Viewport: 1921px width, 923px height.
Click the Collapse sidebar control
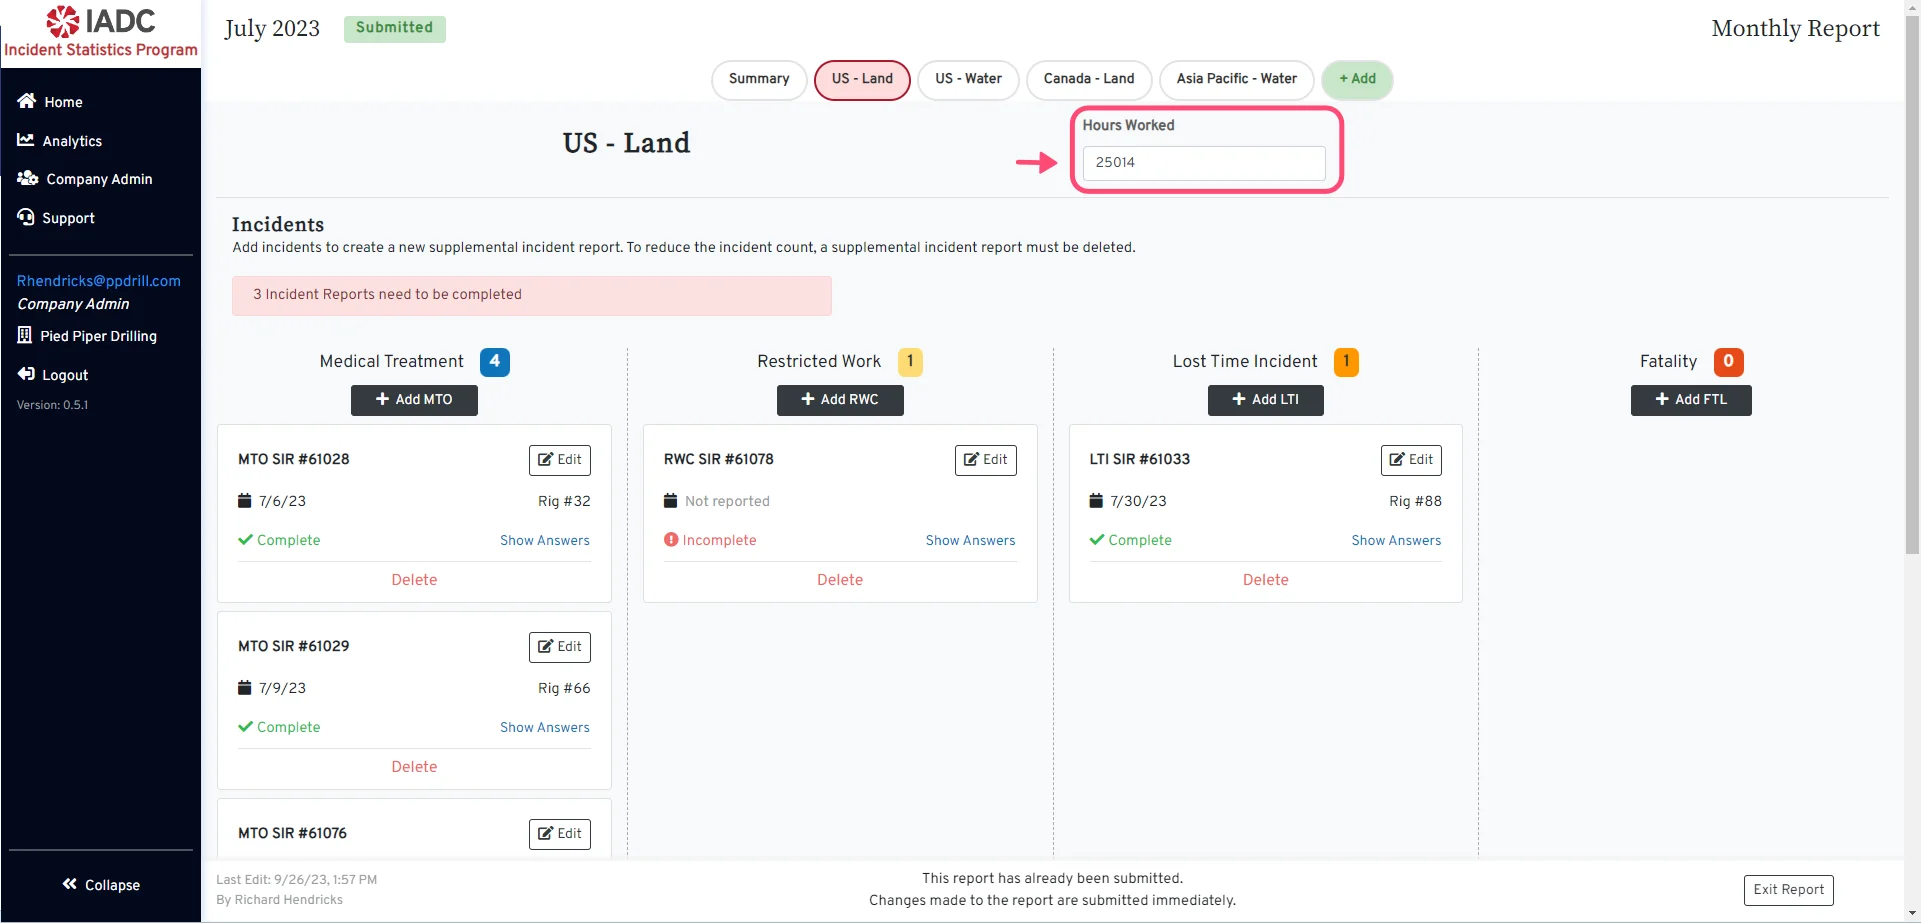coord(101,885)
